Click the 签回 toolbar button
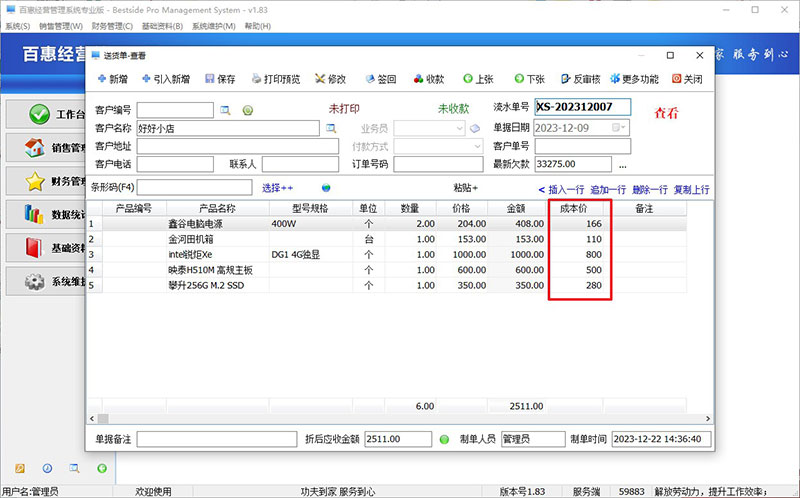The image size is (800, 498). click(x=381, y=79)
